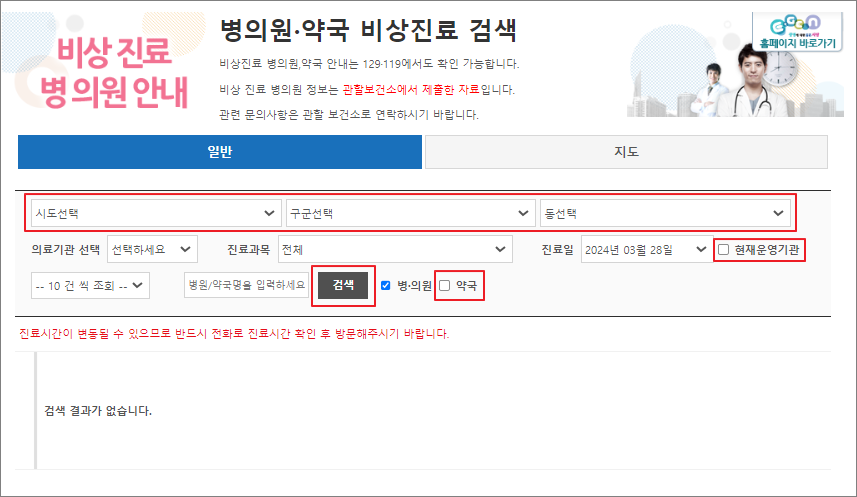
Task: Click the 비상 진료 병의원 안내 banner
Action: (114, 71)
